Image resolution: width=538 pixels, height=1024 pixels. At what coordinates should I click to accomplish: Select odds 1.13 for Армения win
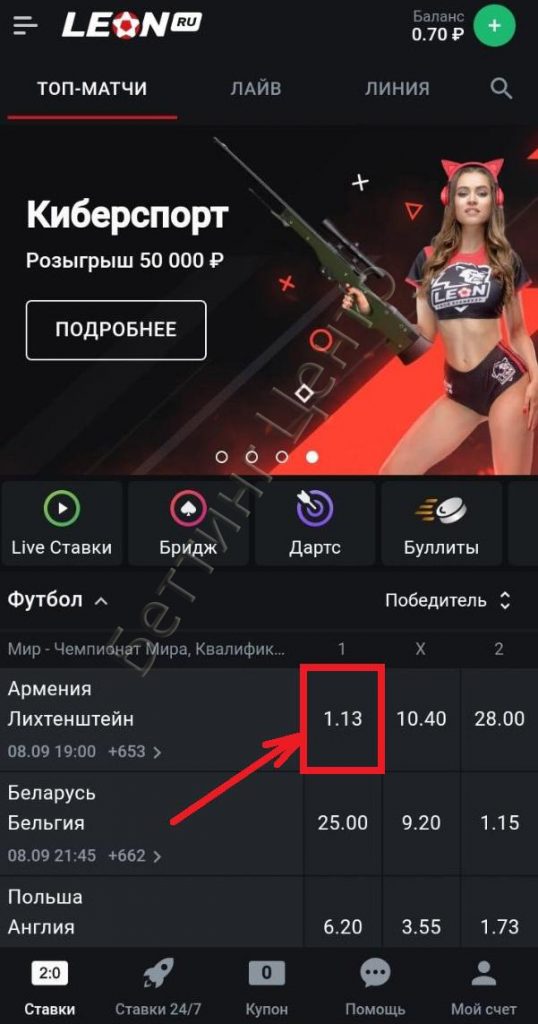tap(343, 719)
